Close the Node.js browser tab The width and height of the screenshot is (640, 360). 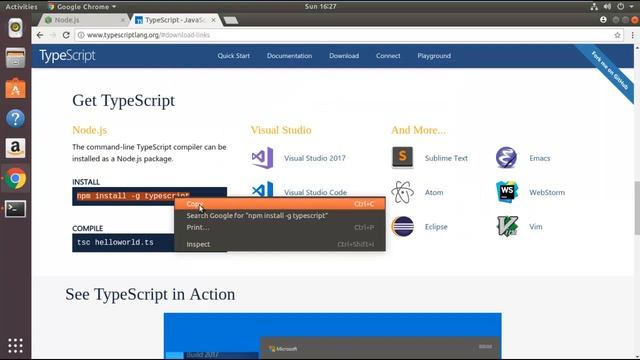tap(122, 20)
